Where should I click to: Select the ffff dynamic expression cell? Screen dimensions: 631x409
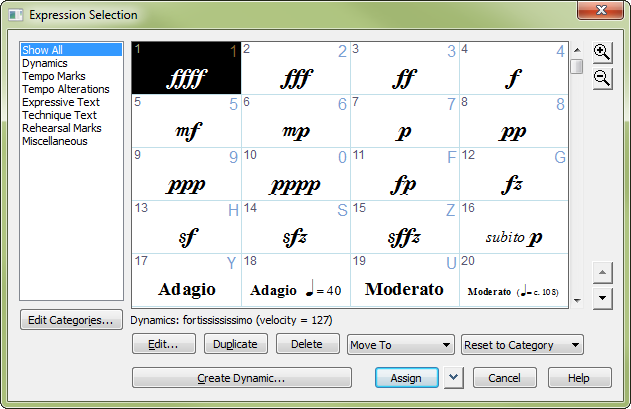(x=187, y=68)
